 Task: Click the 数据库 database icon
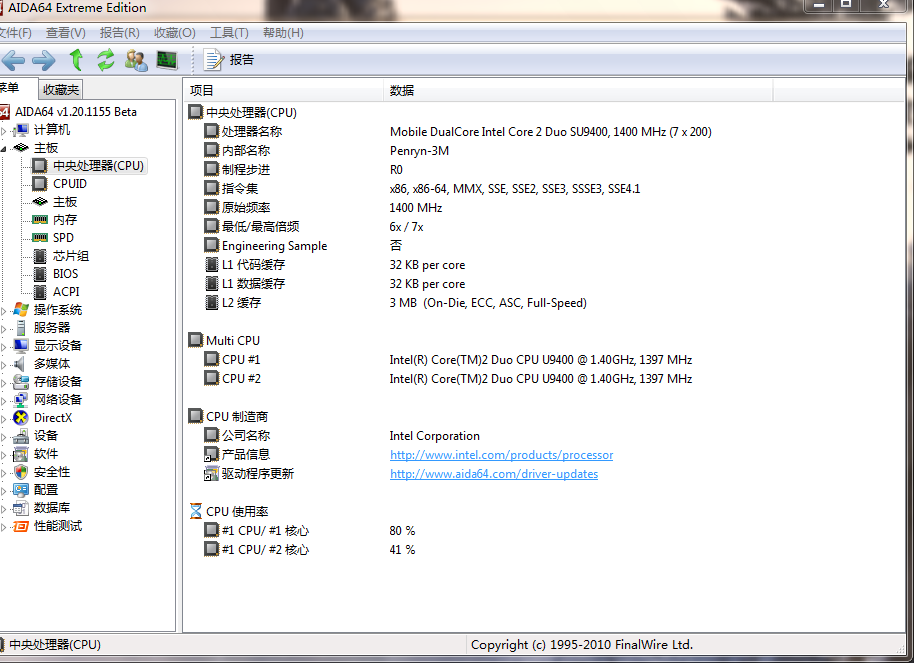(21, 508)
